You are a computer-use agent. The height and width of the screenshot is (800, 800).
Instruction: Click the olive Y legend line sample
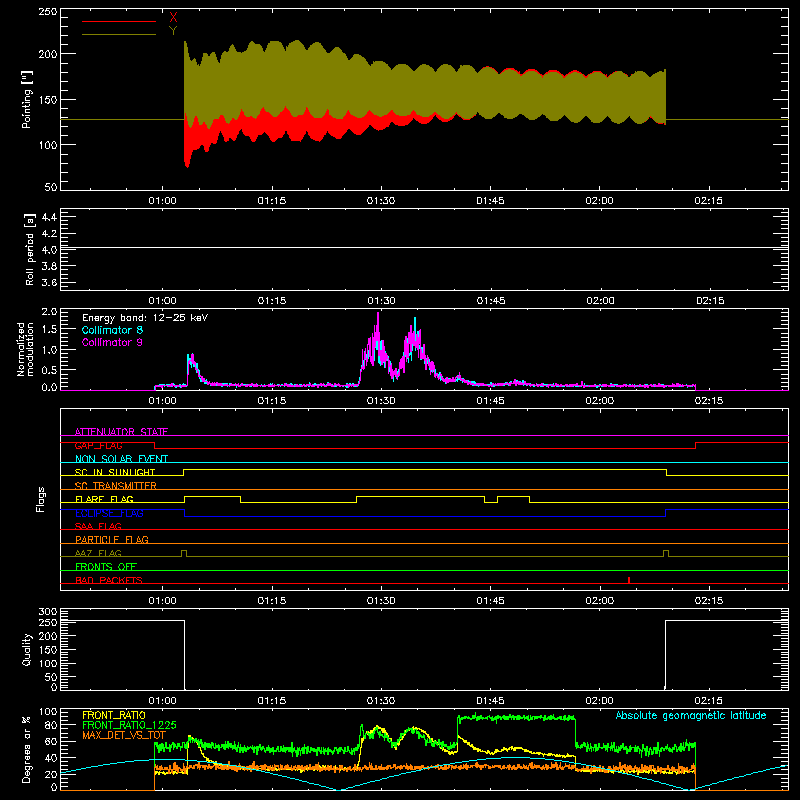click(x=119, y=34)
